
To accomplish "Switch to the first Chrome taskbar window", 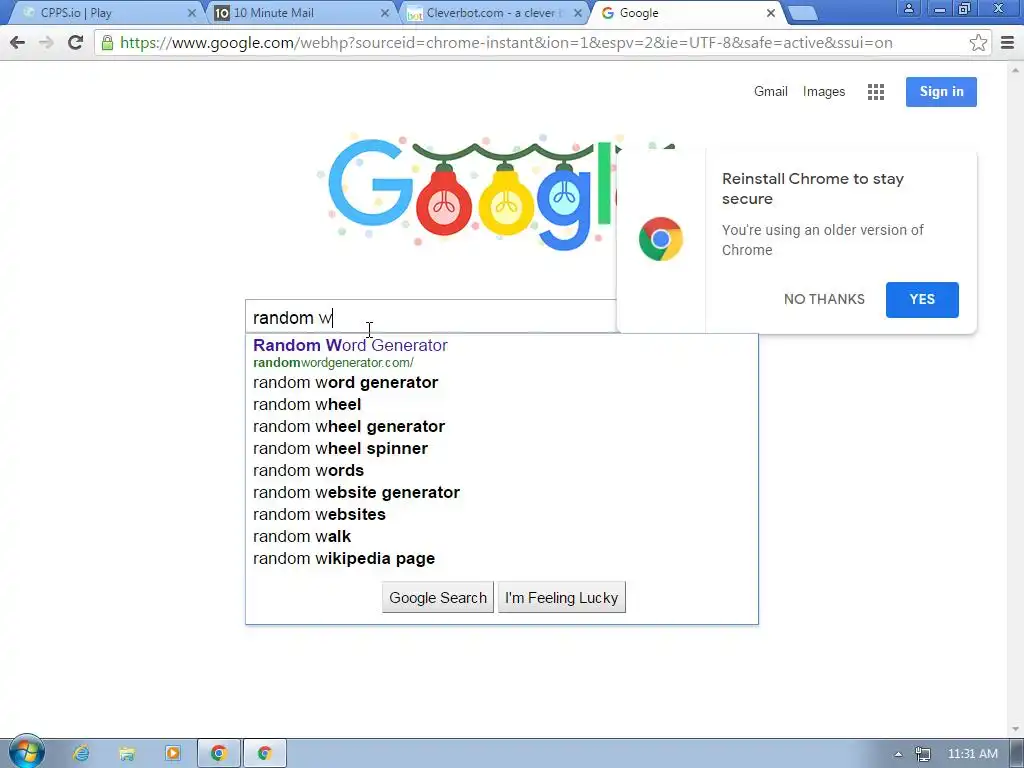I will 219,753.
